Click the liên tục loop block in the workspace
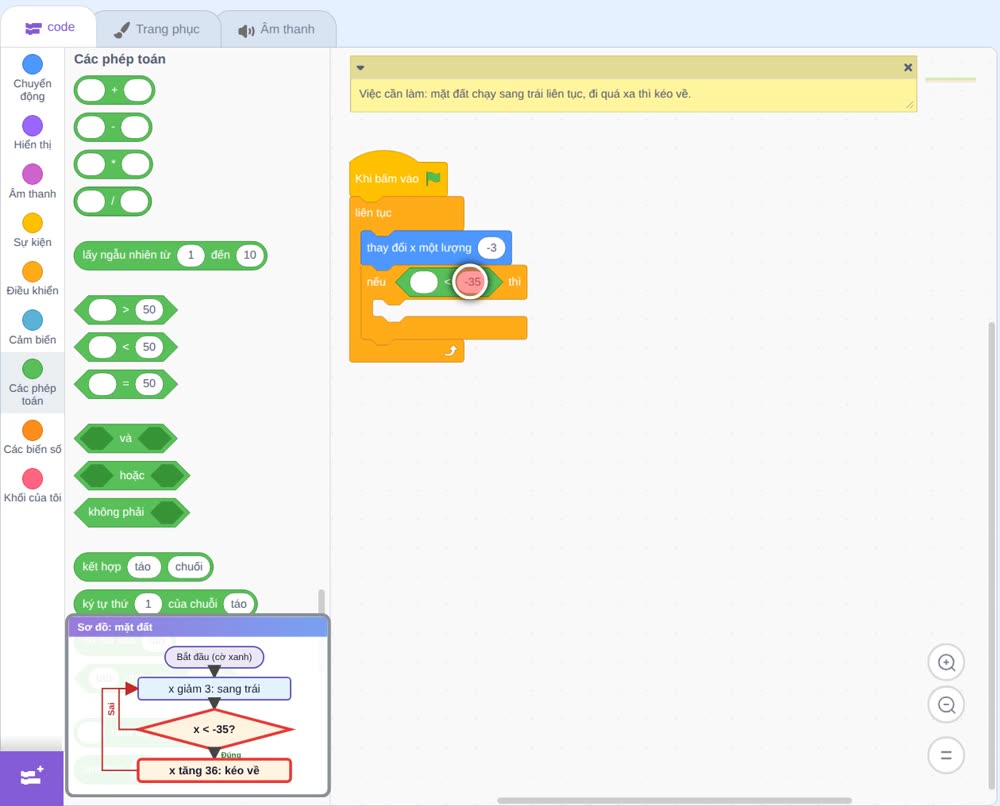The width and height of the screenshot is (1000, 806). pyautogui.click(x=374, y=213)
